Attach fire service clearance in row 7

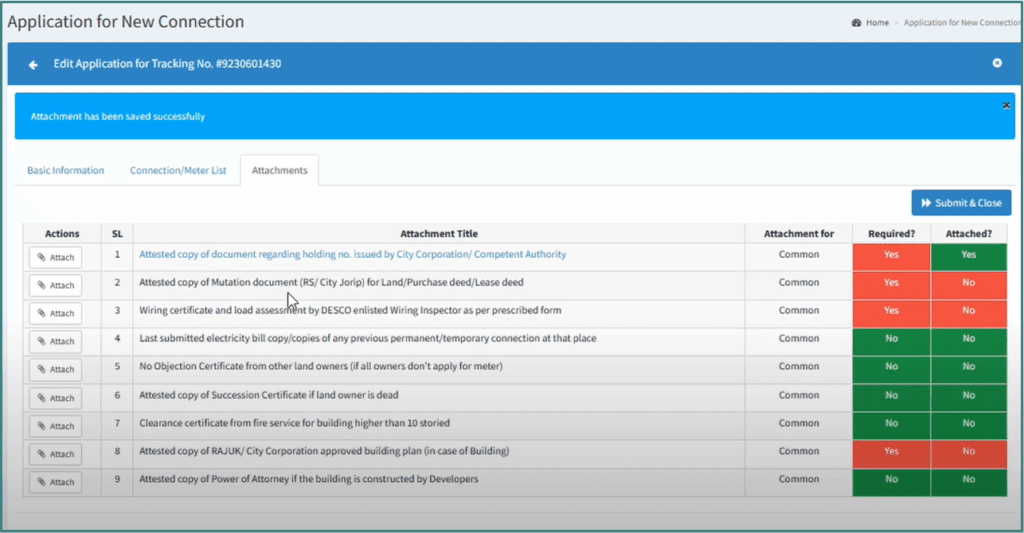pyautogui.click(x=56, y=426)
